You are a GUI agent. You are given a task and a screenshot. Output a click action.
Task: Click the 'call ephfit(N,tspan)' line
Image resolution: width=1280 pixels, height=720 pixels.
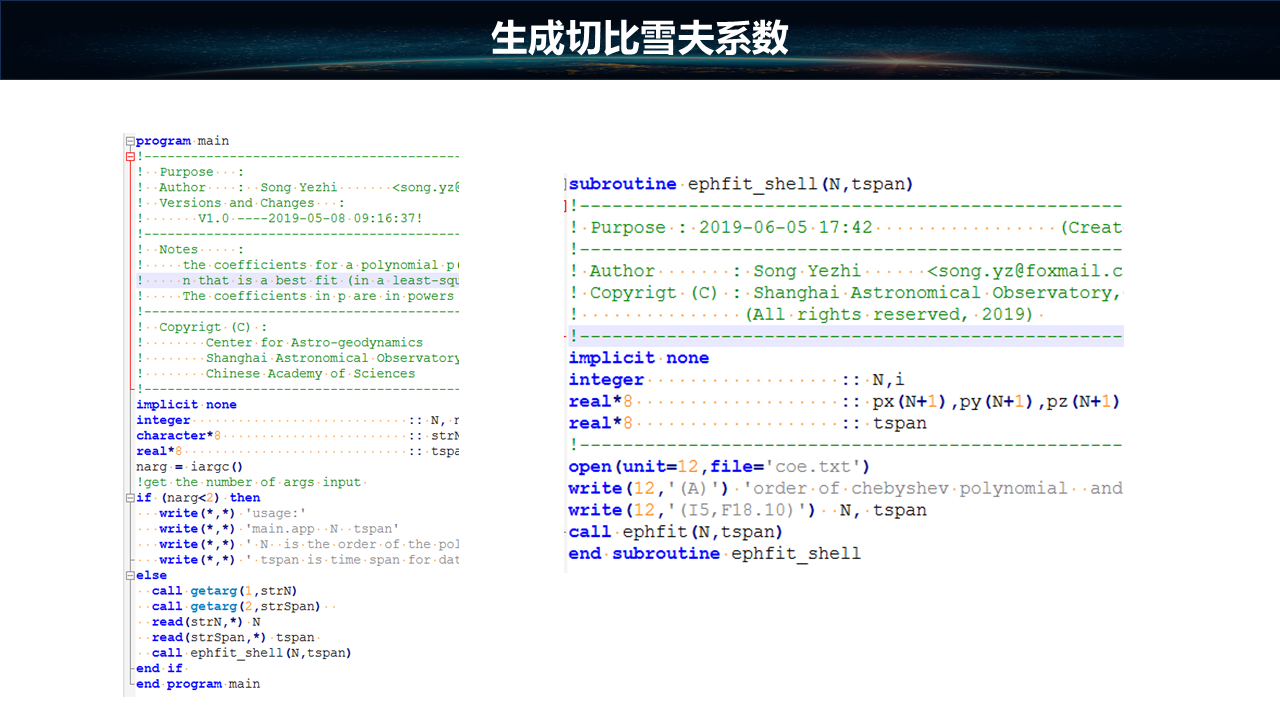pyautogui.click(x=675, y=532)
